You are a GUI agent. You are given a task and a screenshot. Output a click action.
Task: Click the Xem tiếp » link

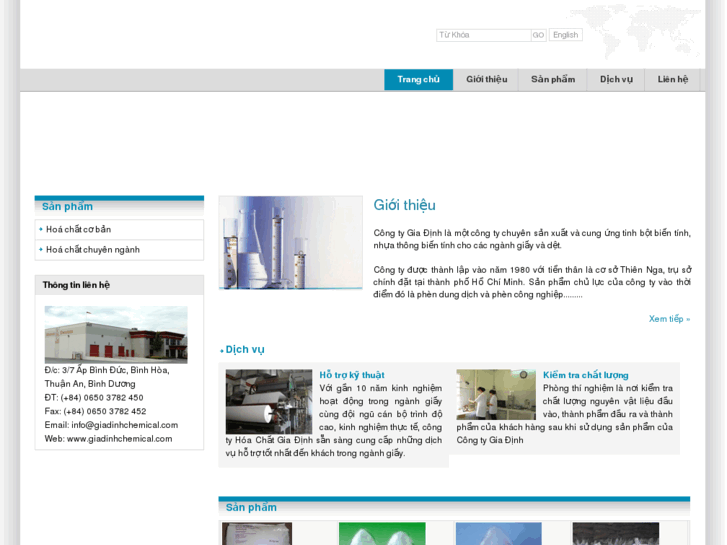tap(670, 319)
